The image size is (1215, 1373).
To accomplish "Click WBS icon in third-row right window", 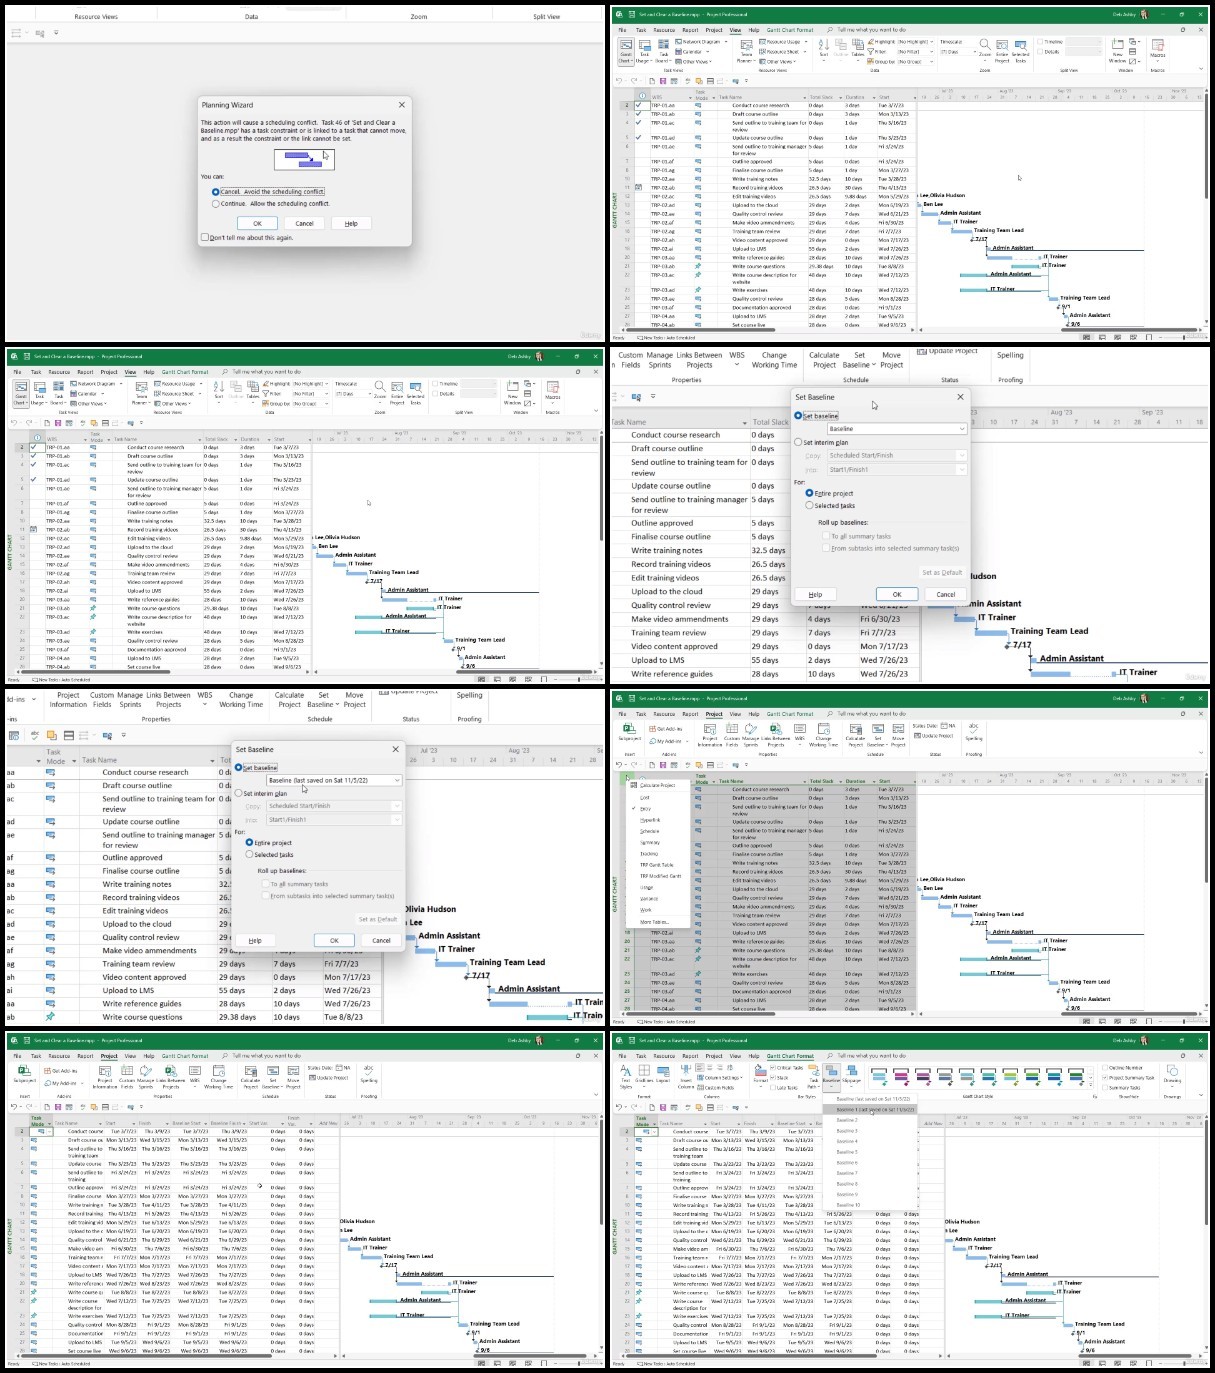I will (x=800, y=733).
